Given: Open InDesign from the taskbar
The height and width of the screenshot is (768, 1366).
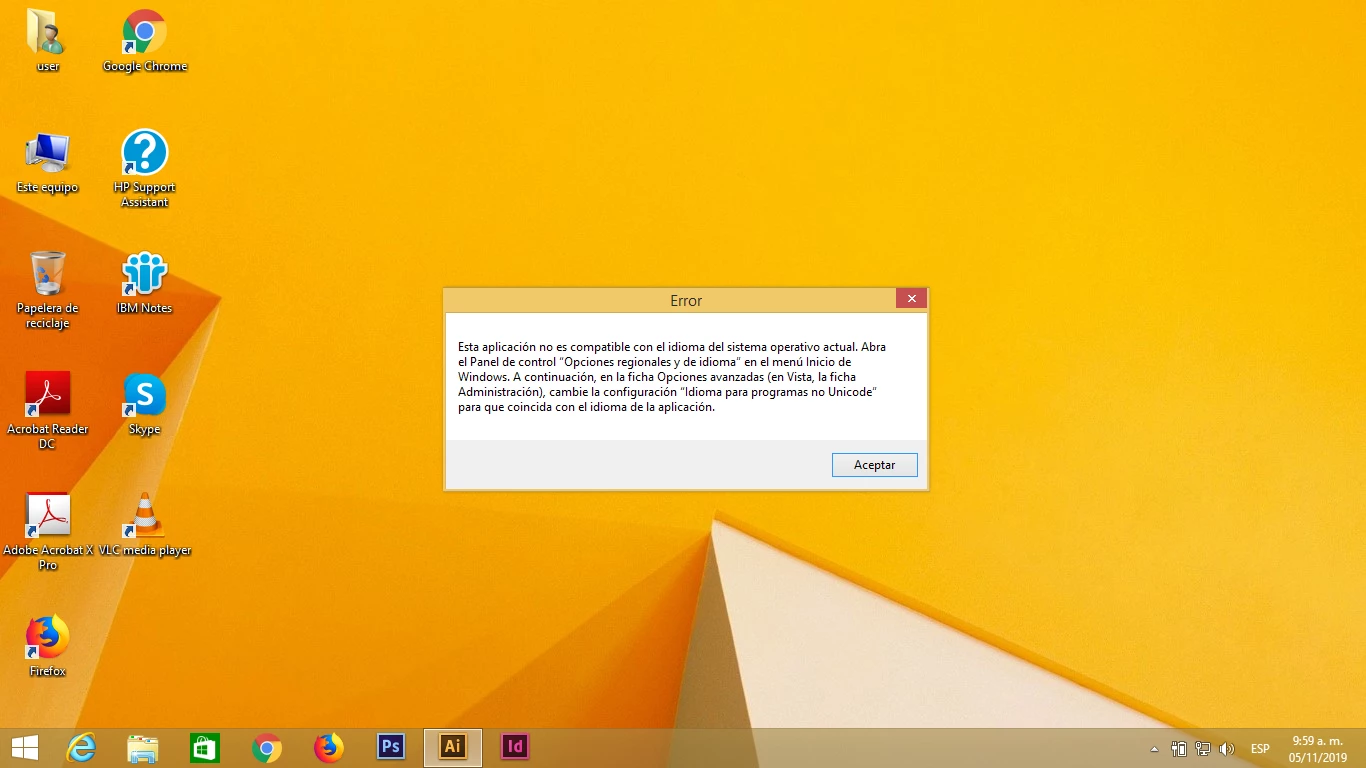Looking at the screenshot, I should [x=515, y=746].
